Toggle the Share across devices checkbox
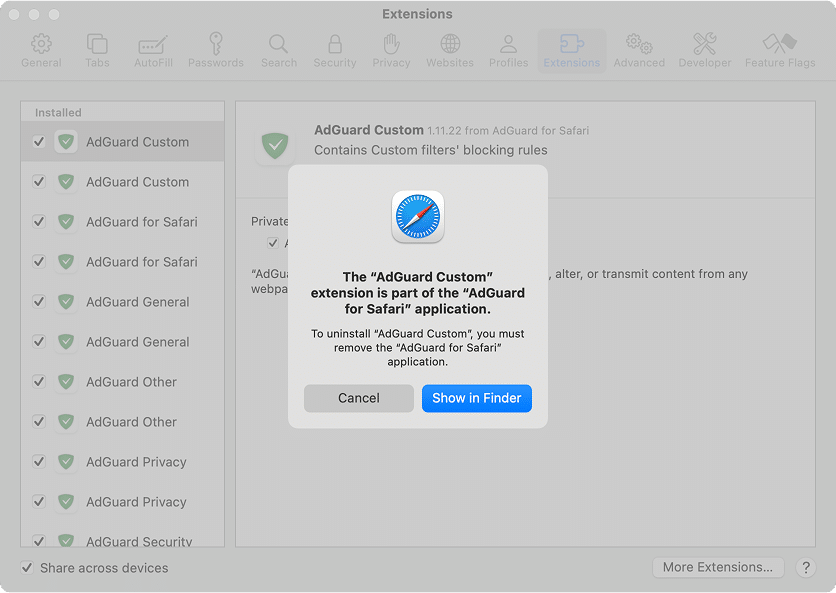 (27, 567)
